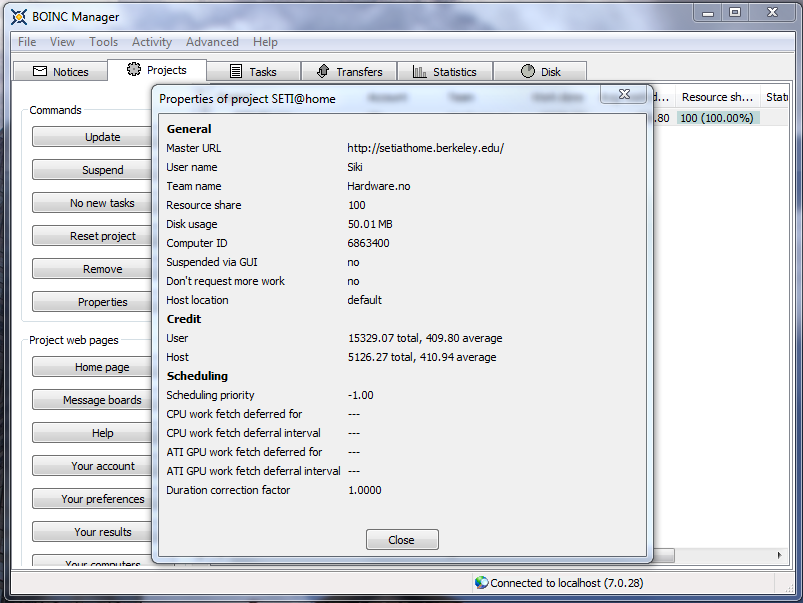Click the Statistics tab chart icon

tap(419, 71)
